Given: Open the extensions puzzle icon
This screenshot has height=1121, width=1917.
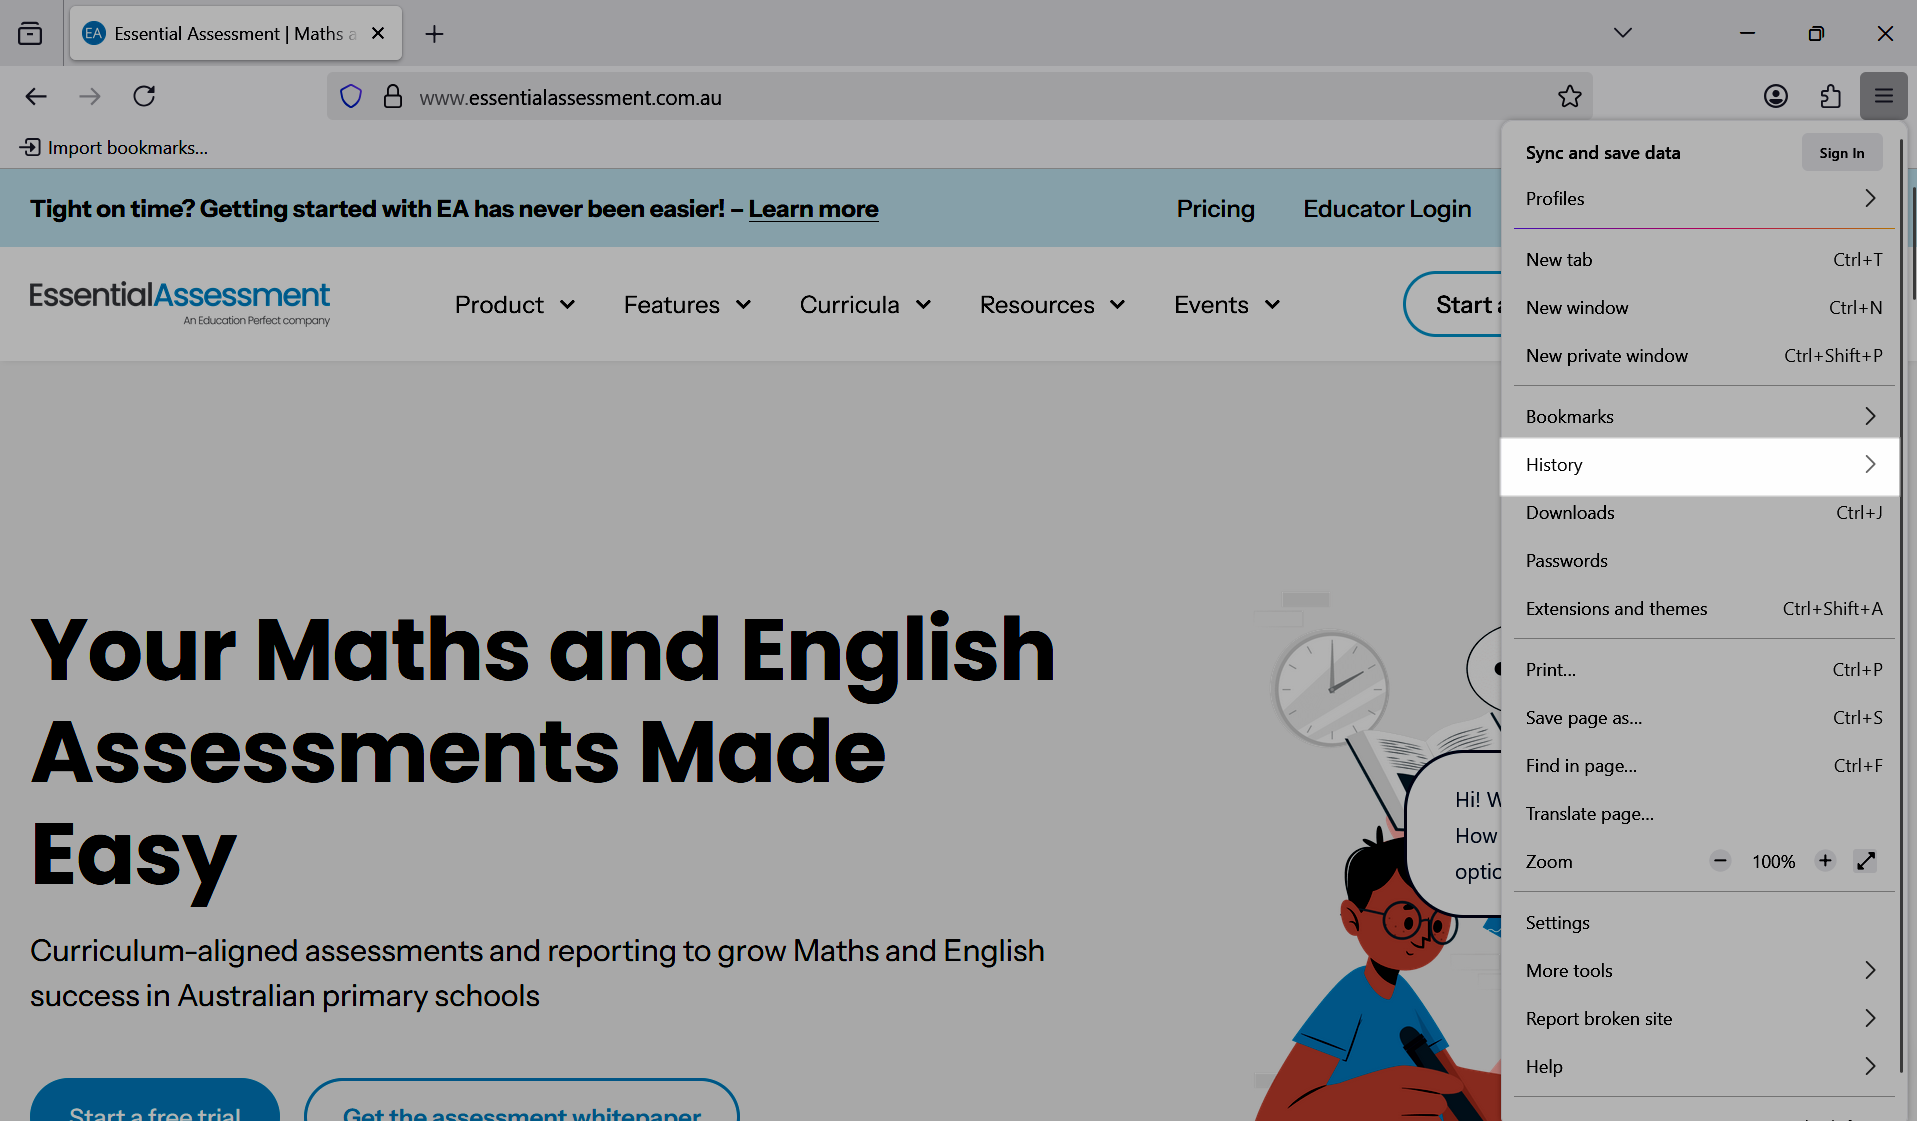Looking at the screenshot, I should point(1830,97).
